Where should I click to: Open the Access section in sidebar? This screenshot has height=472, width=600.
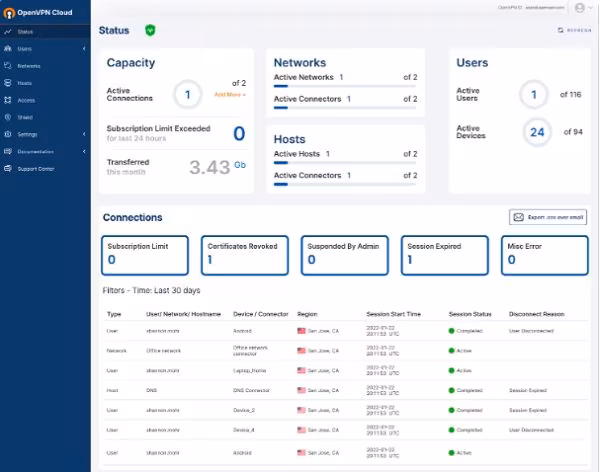[x=45, y=100]
